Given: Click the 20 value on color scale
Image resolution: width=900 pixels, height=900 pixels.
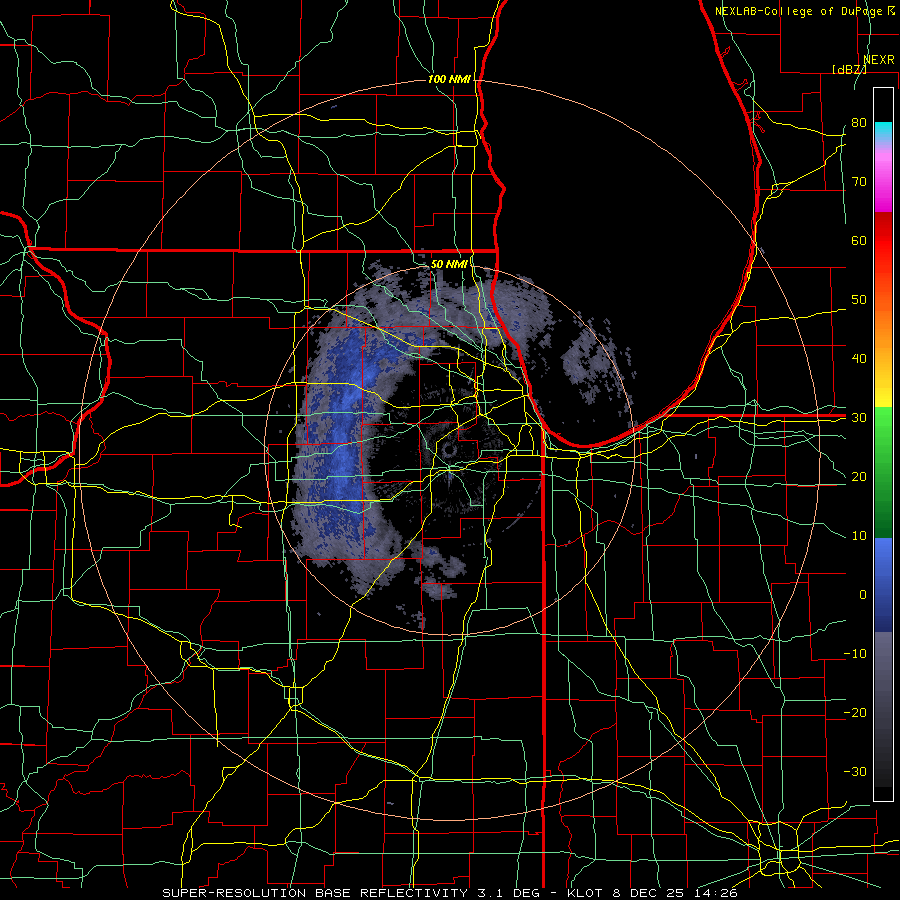Looking at the screenshot, I should tap(859, 476).
